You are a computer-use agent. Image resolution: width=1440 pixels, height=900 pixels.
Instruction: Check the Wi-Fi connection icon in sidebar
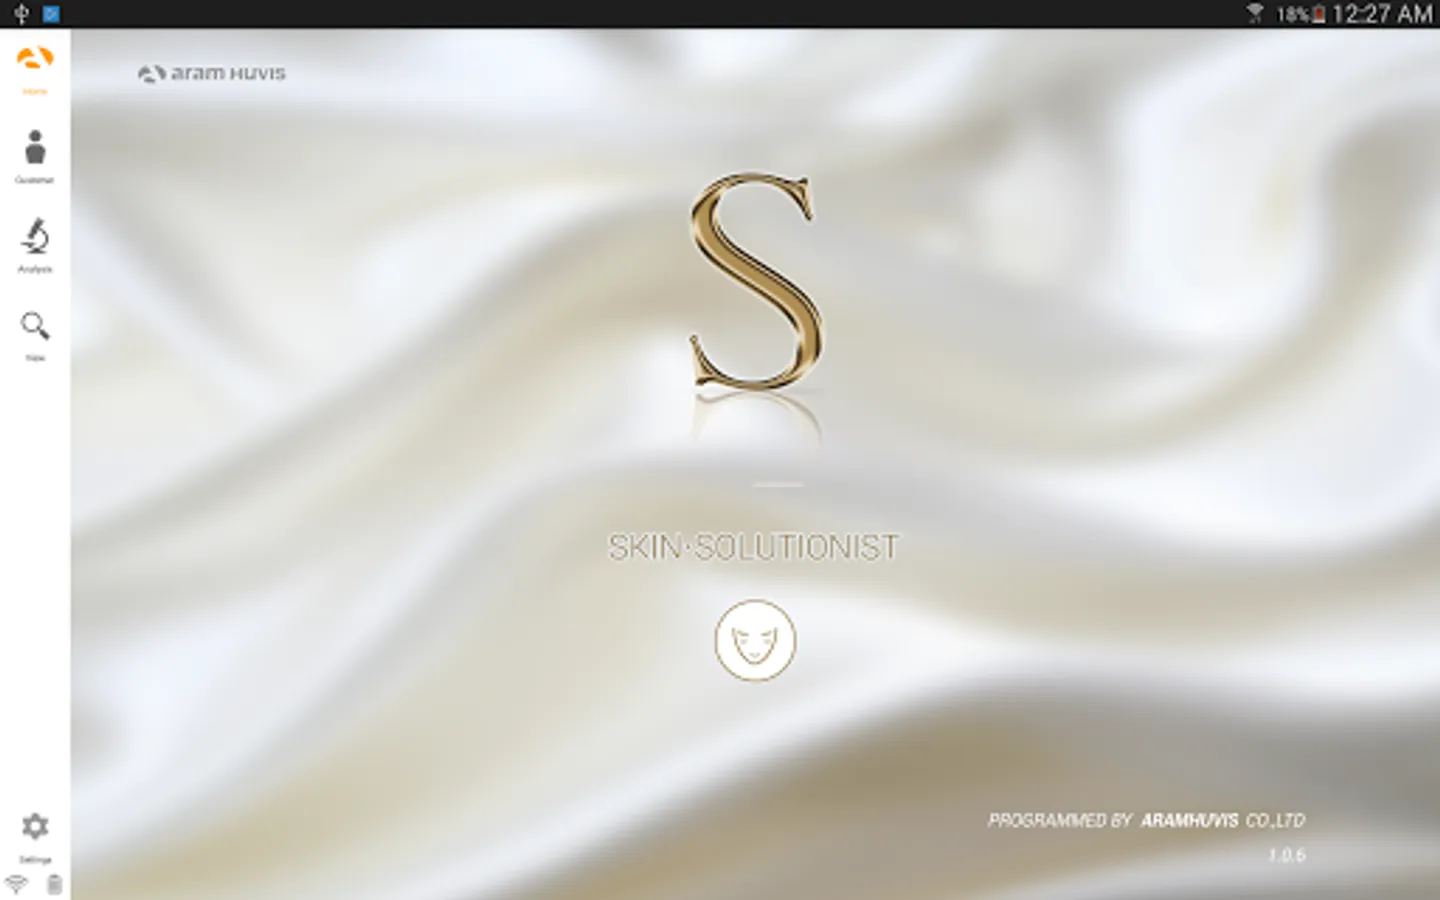16,884
